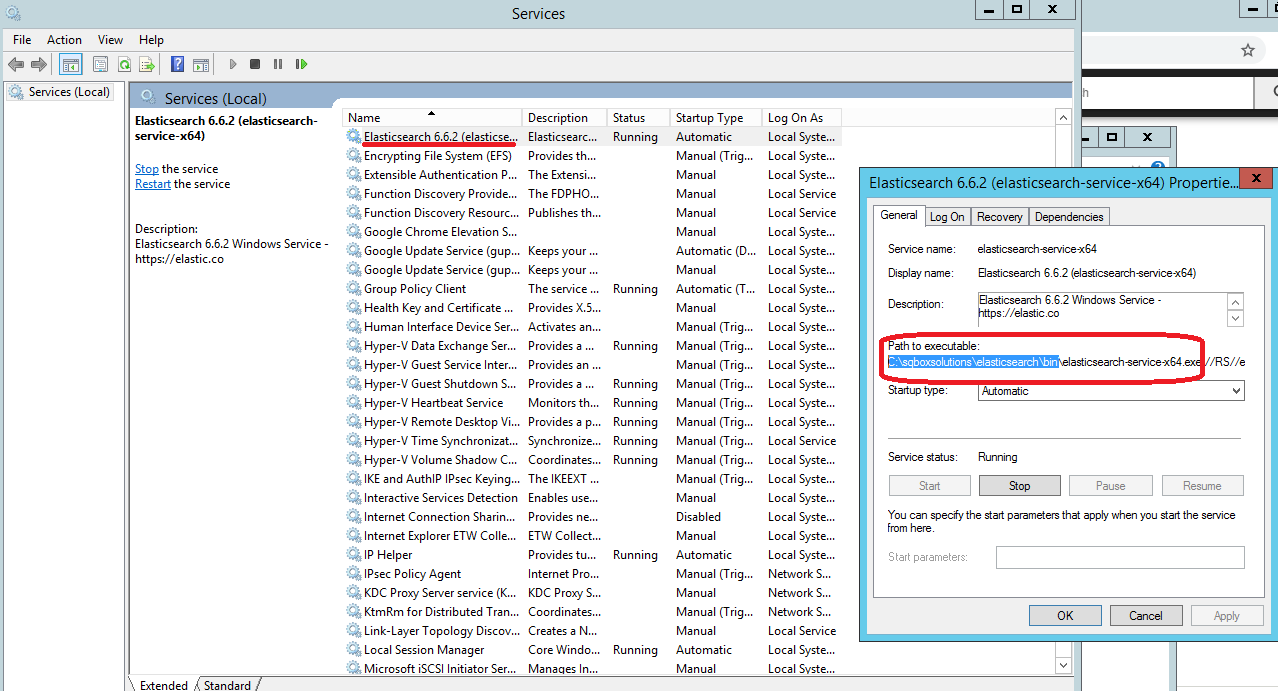Select the Microsoft iSCSI Initiator Service row
The image size is (1278, 691).
pos(593,668)
